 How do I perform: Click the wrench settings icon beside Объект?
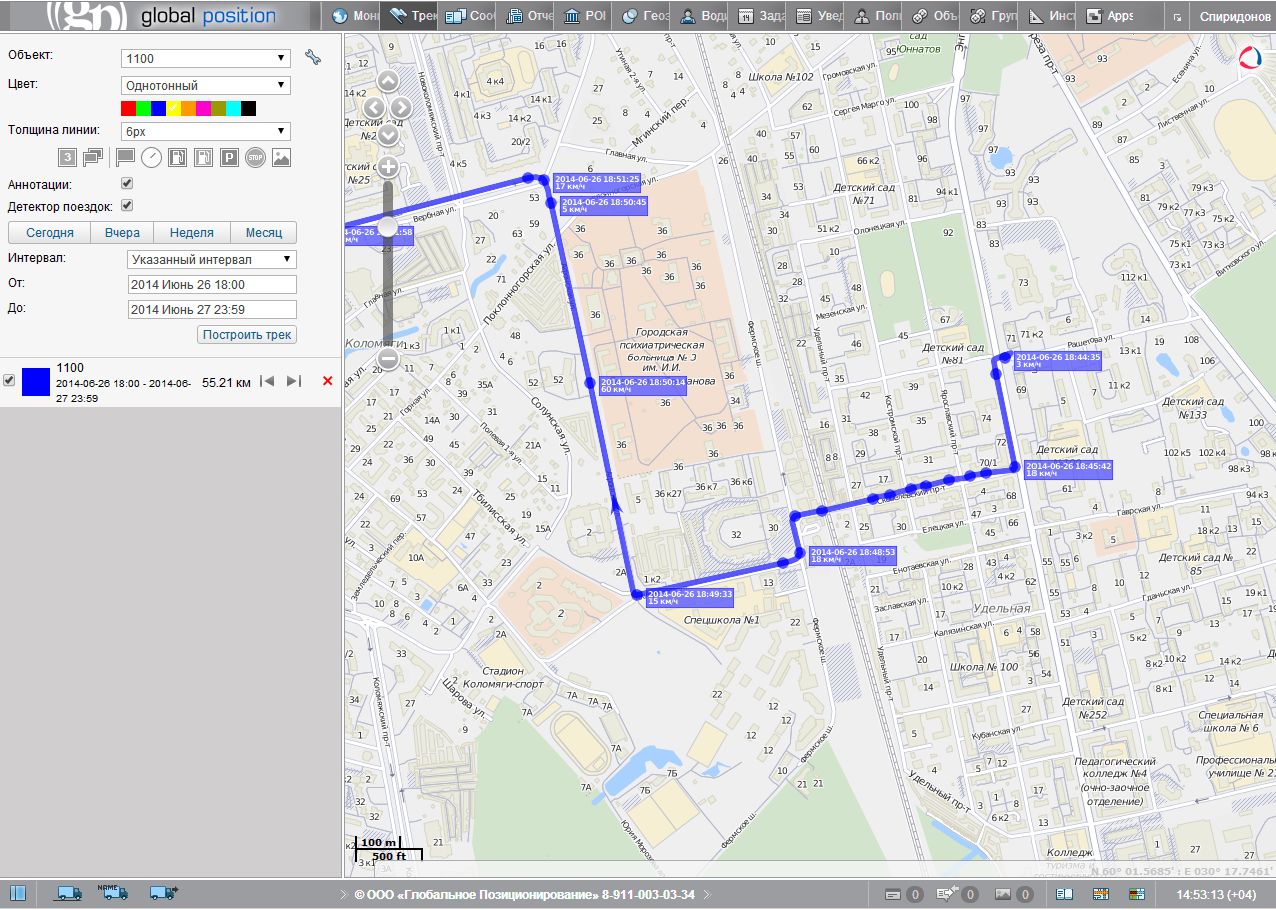click(x=313, y=58)
